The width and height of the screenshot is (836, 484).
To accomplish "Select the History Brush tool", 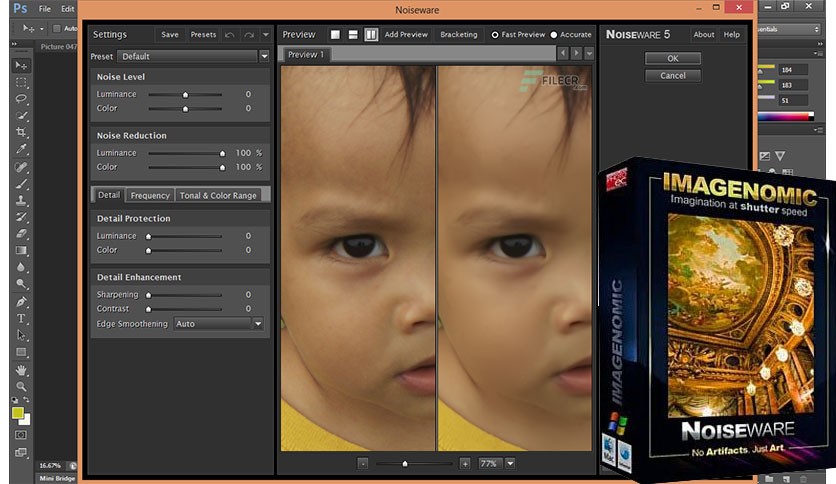I will click(21, 217).
